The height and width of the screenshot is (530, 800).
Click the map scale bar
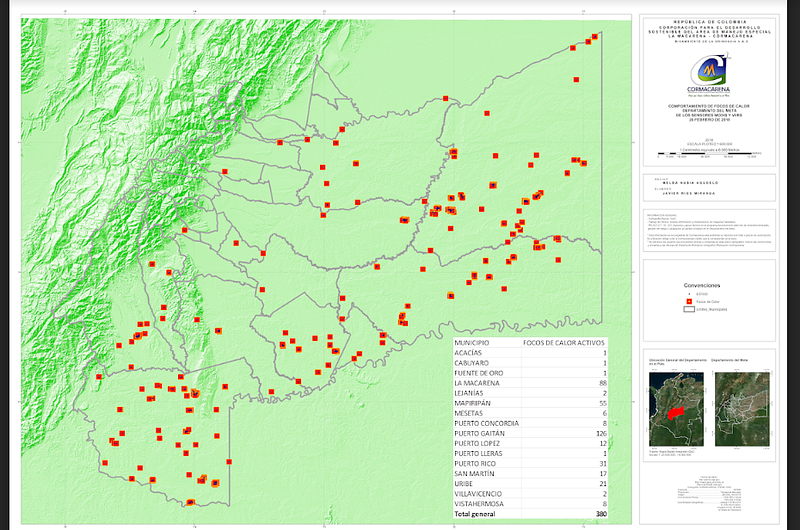pyautogui.click(x=709, y=153)
